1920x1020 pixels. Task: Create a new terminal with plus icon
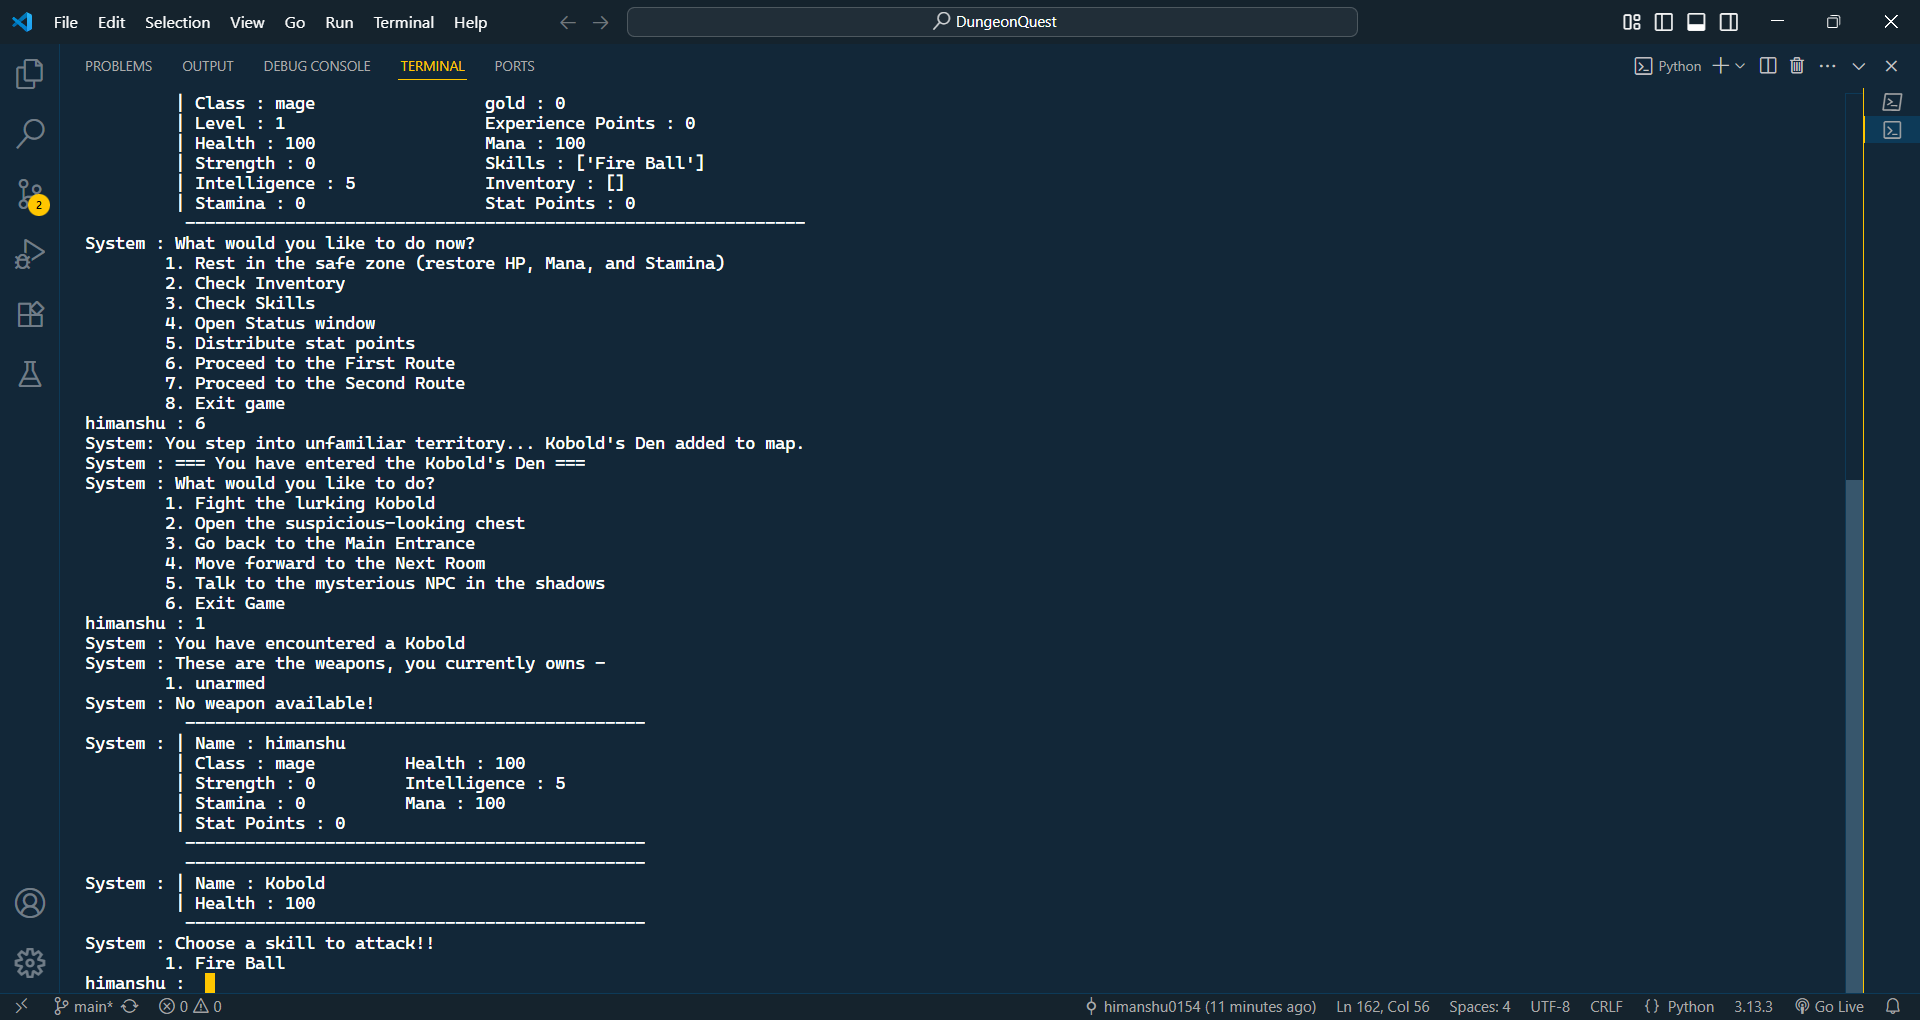click(1720, 66)
